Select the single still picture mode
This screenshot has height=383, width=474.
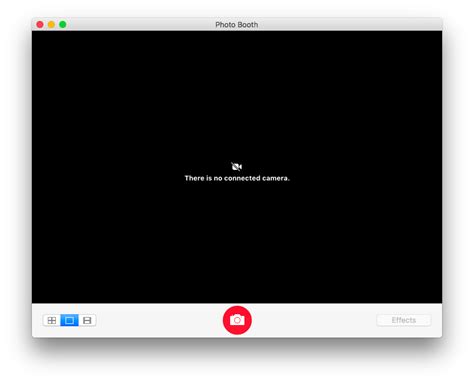[x=69, y=320]
